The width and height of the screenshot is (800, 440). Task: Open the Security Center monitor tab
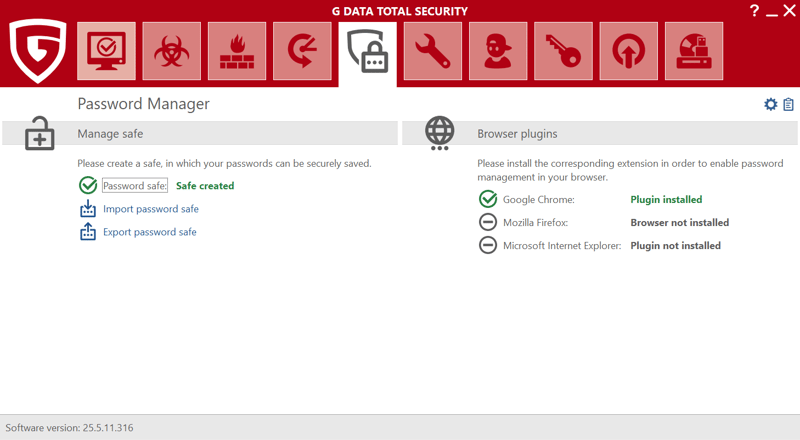click(107, 51)
